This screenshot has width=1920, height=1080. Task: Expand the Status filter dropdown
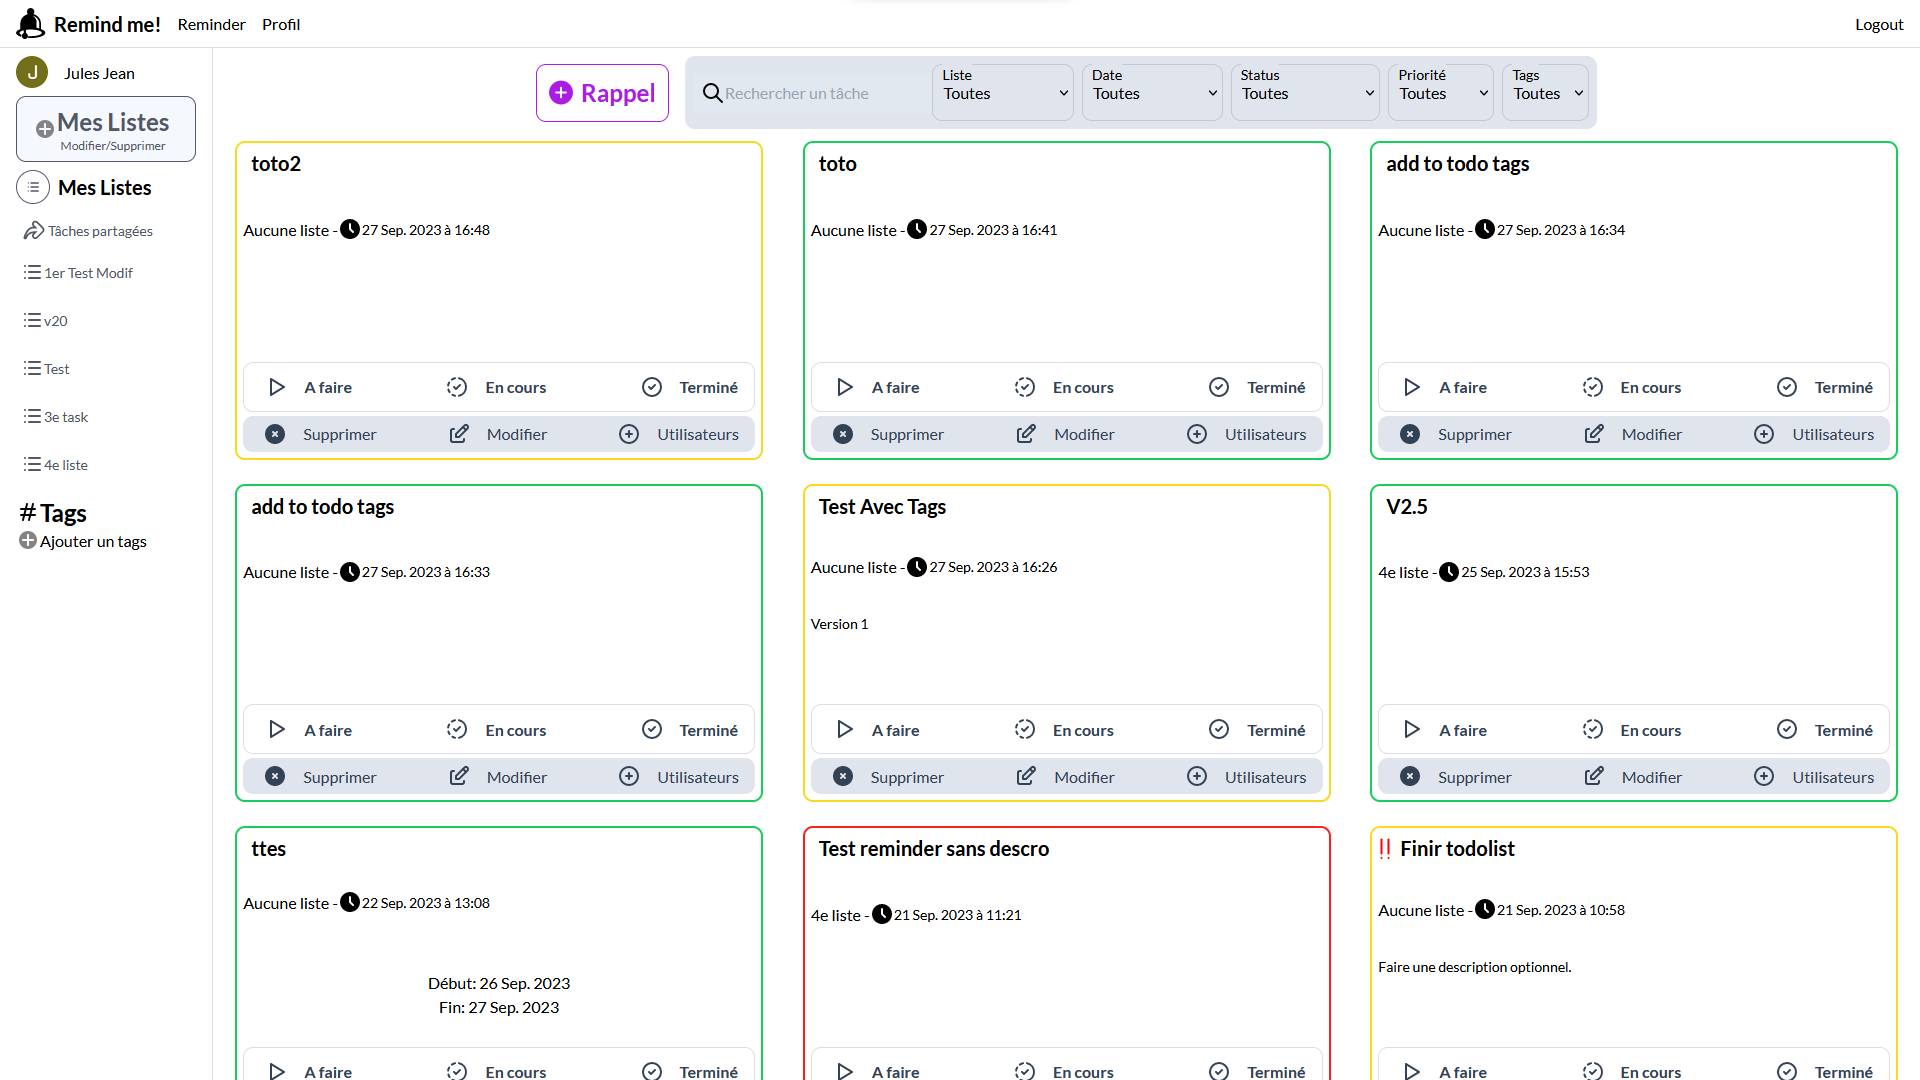1305,93
